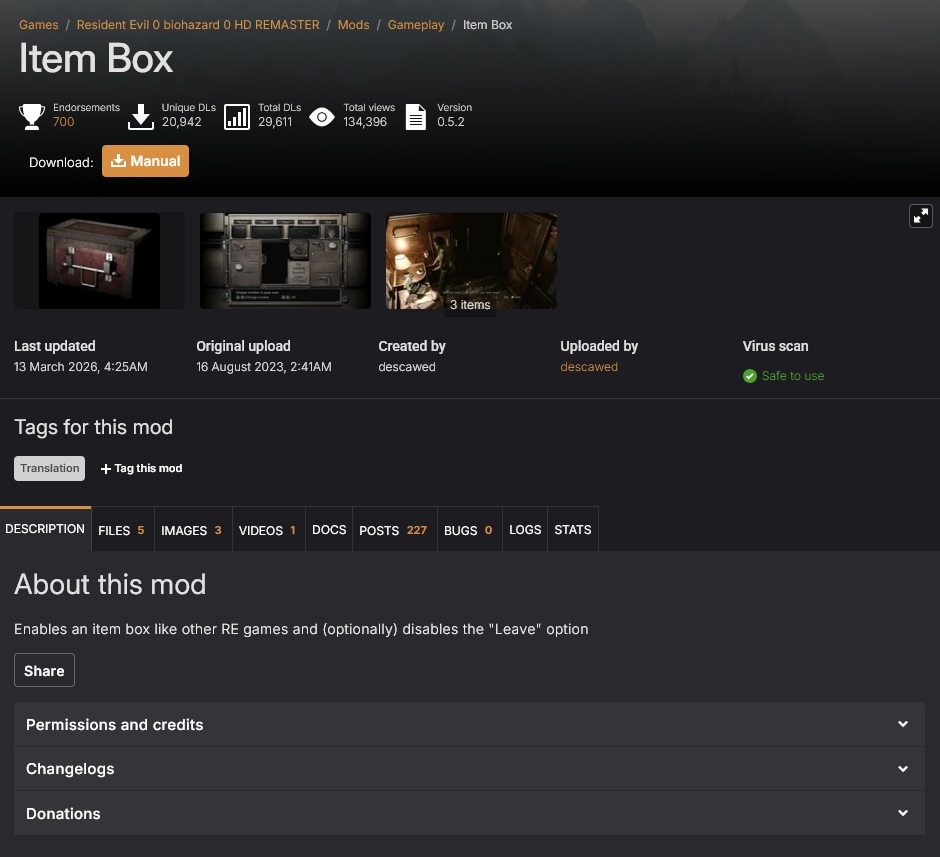This screenshot has width=940, height=857.
Task: Open the inventory screen thumbnail
Action: coord(285,261)
